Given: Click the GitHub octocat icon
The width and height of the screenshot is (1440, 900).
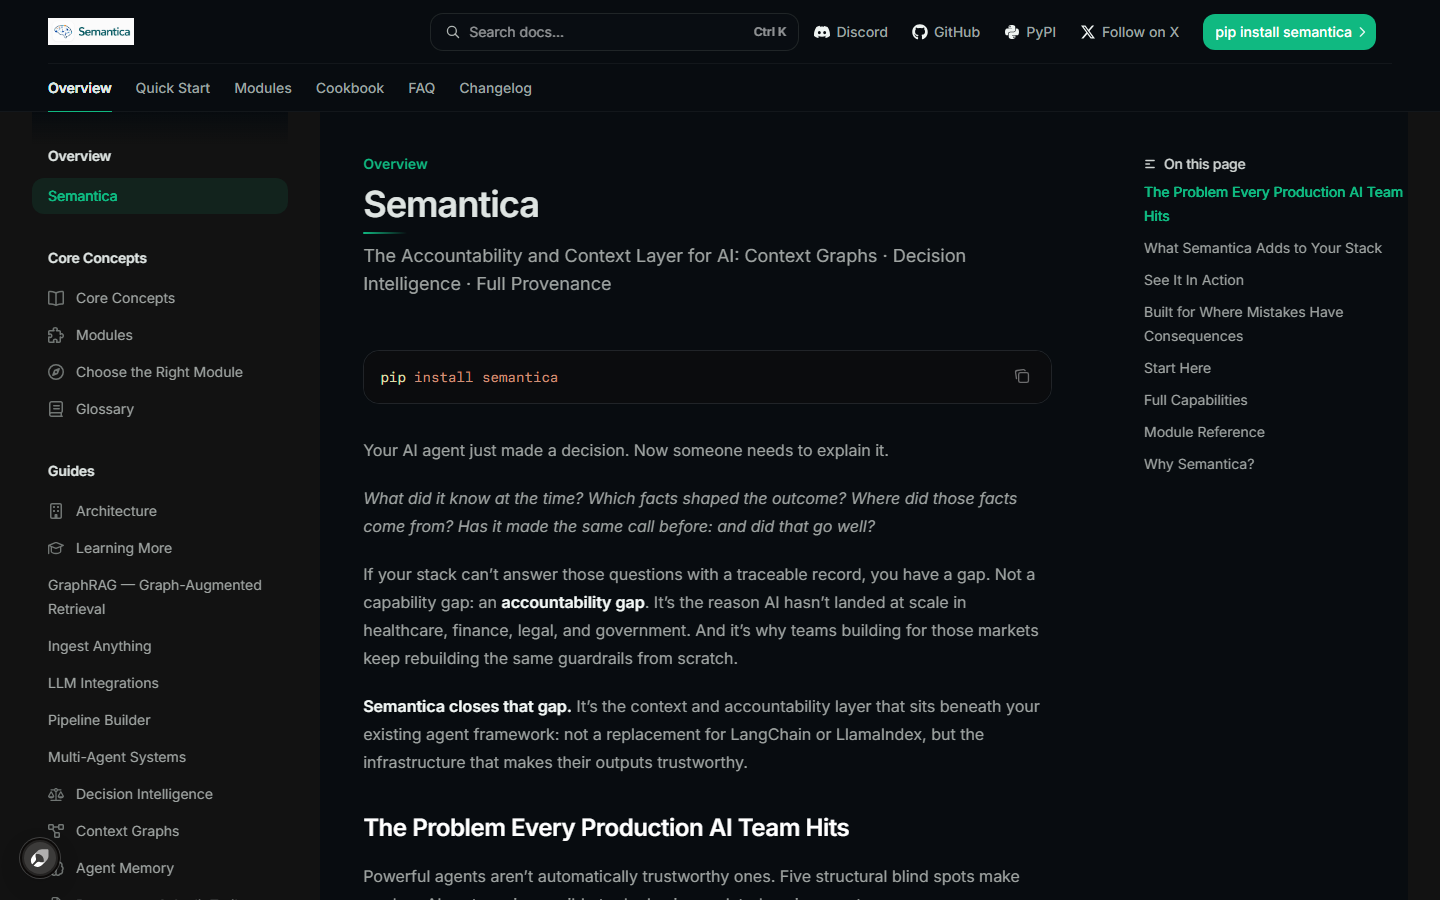Looking at the screenshot, I should [x=920, y=32].
